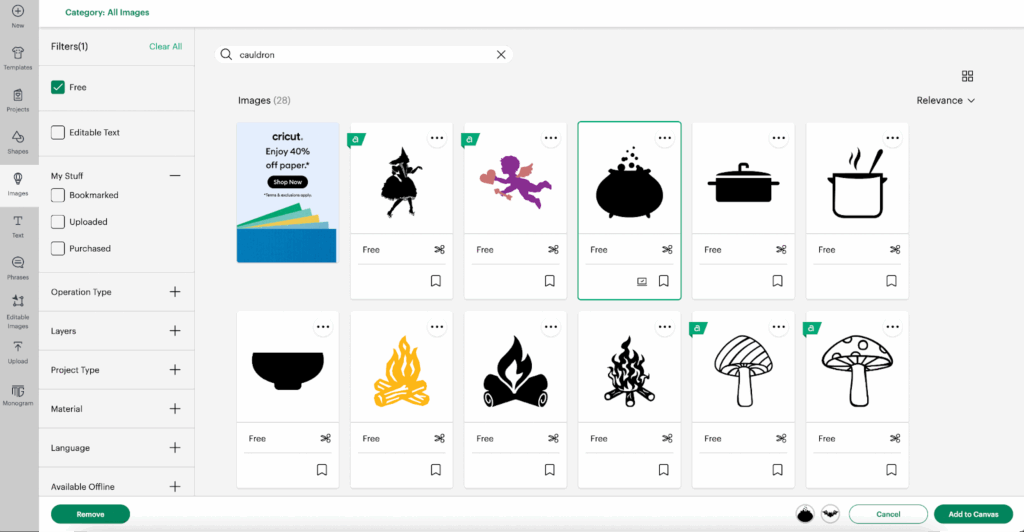
Task: Bookmark the campfire with yellow flames image
Action: [x=436, y=469]
